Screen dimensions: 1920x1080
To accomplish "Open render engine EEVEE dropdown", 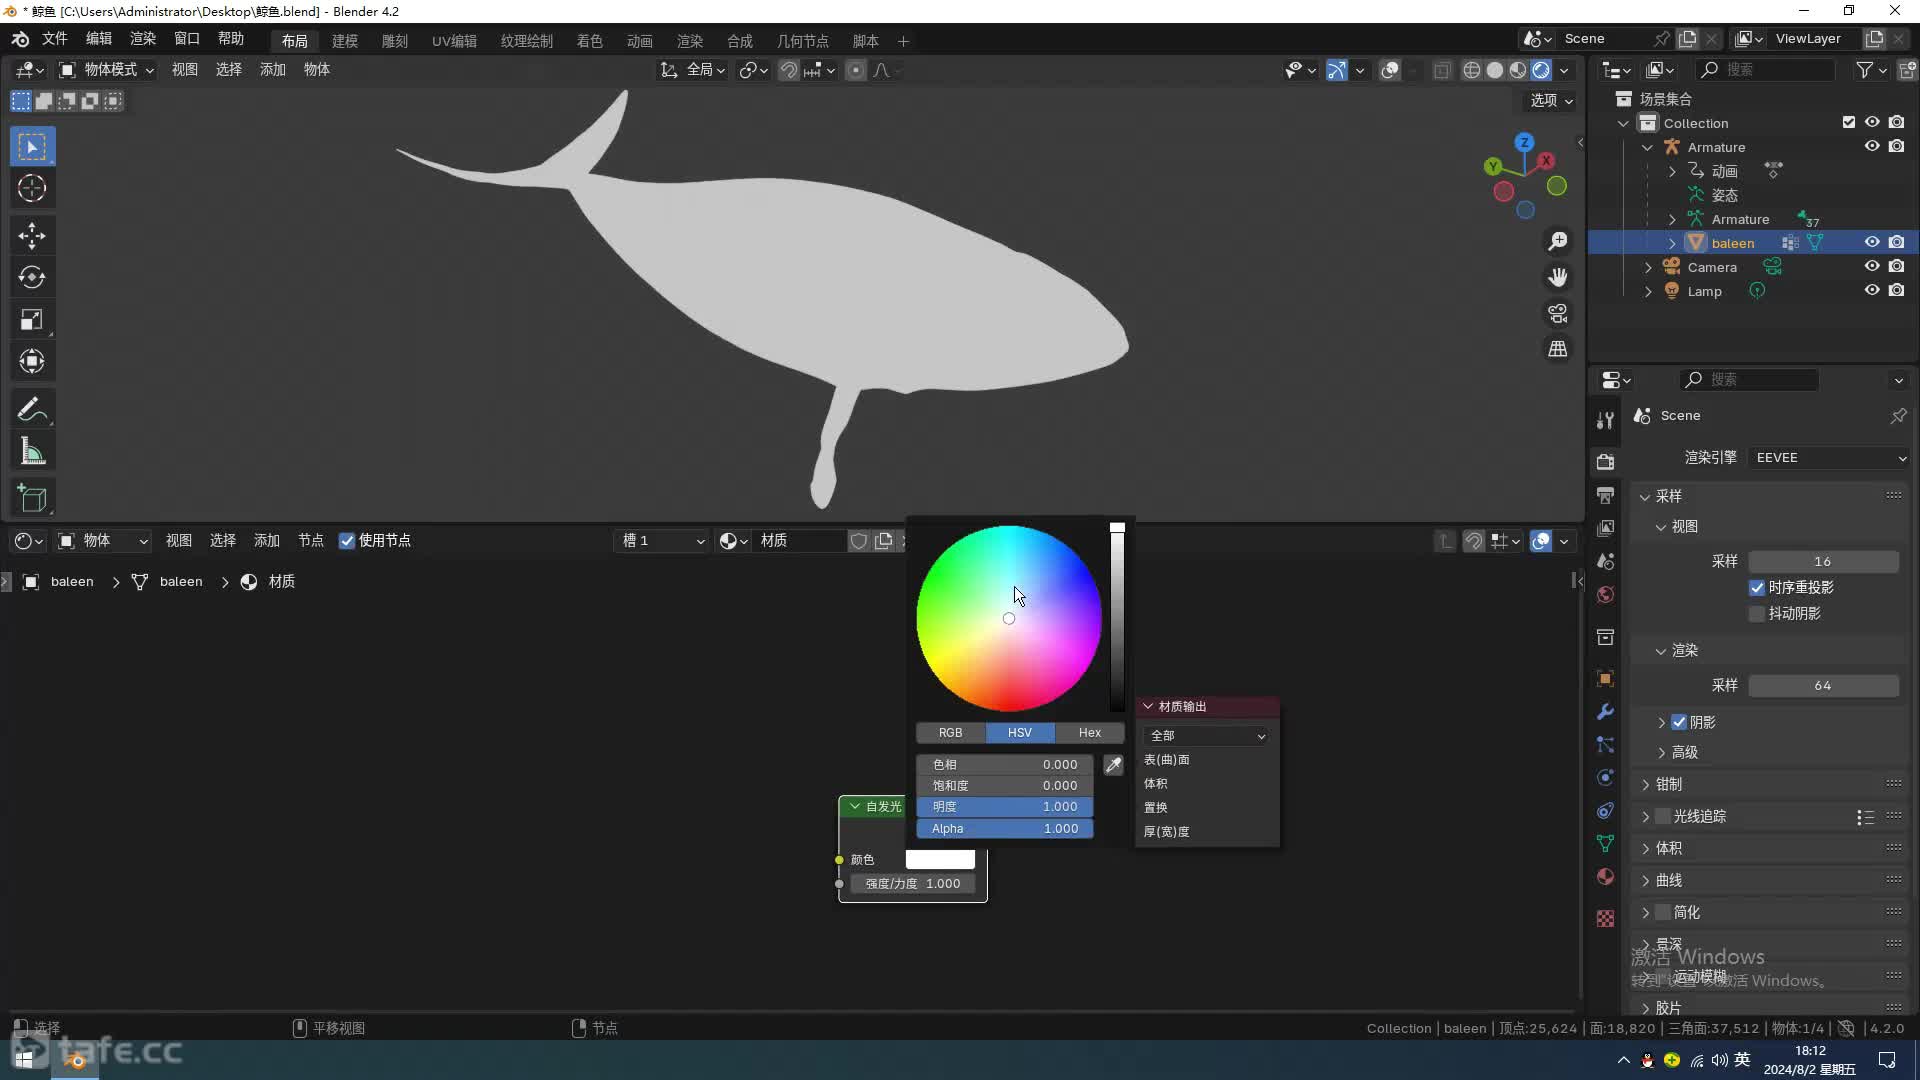I will pos(1829,458).
